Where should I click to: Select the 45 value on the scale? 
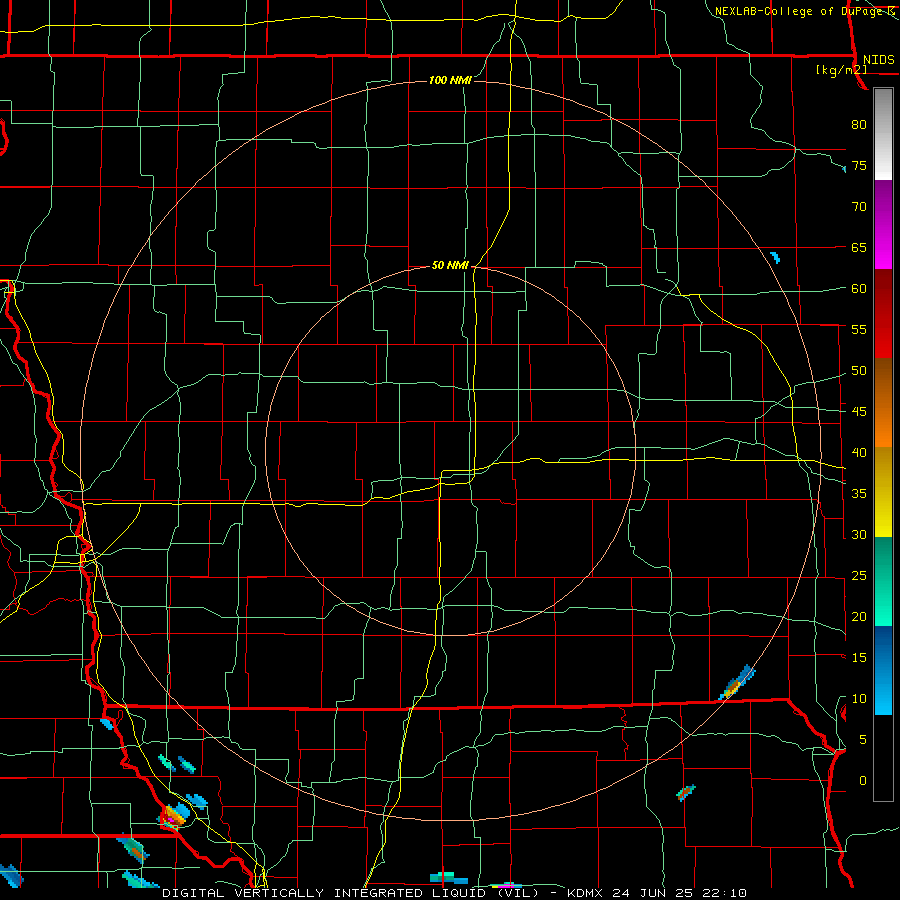(859, 412)
